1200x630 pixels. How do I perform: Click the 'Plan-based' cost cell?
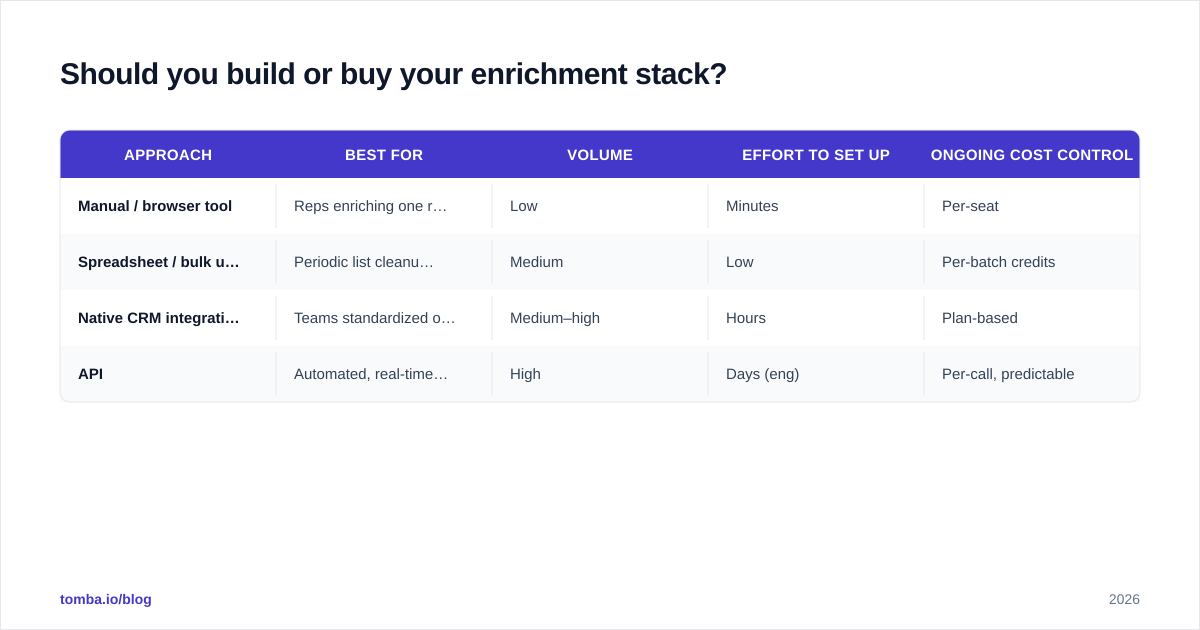pyautogui.click(x=1032, y=318)
